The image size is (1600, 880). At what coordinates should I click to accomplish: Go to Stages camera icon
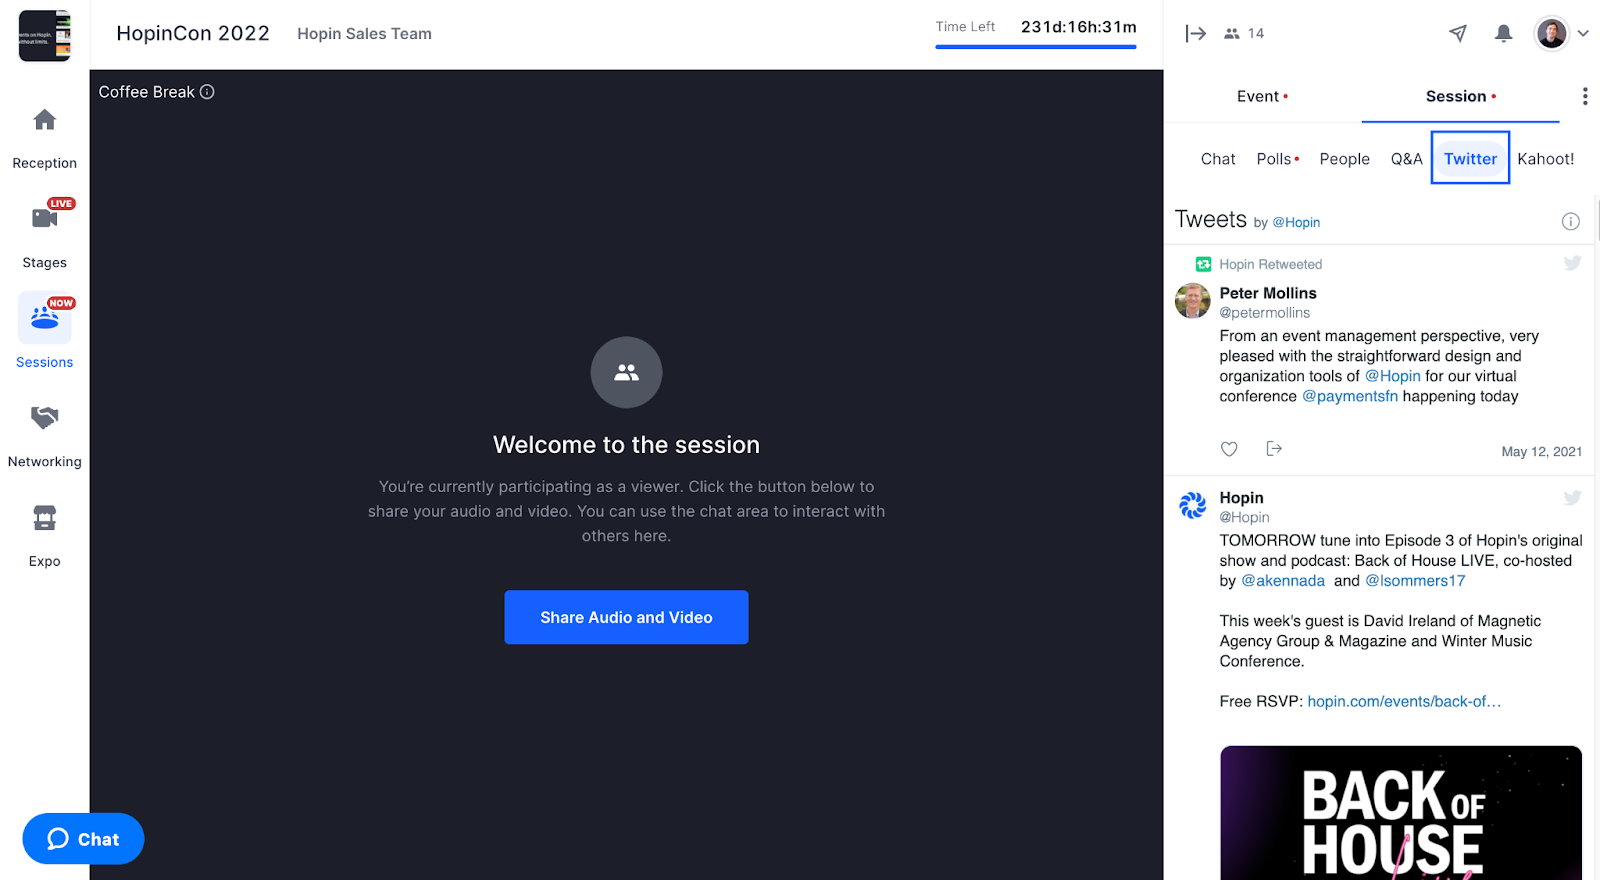coord(45,217)
